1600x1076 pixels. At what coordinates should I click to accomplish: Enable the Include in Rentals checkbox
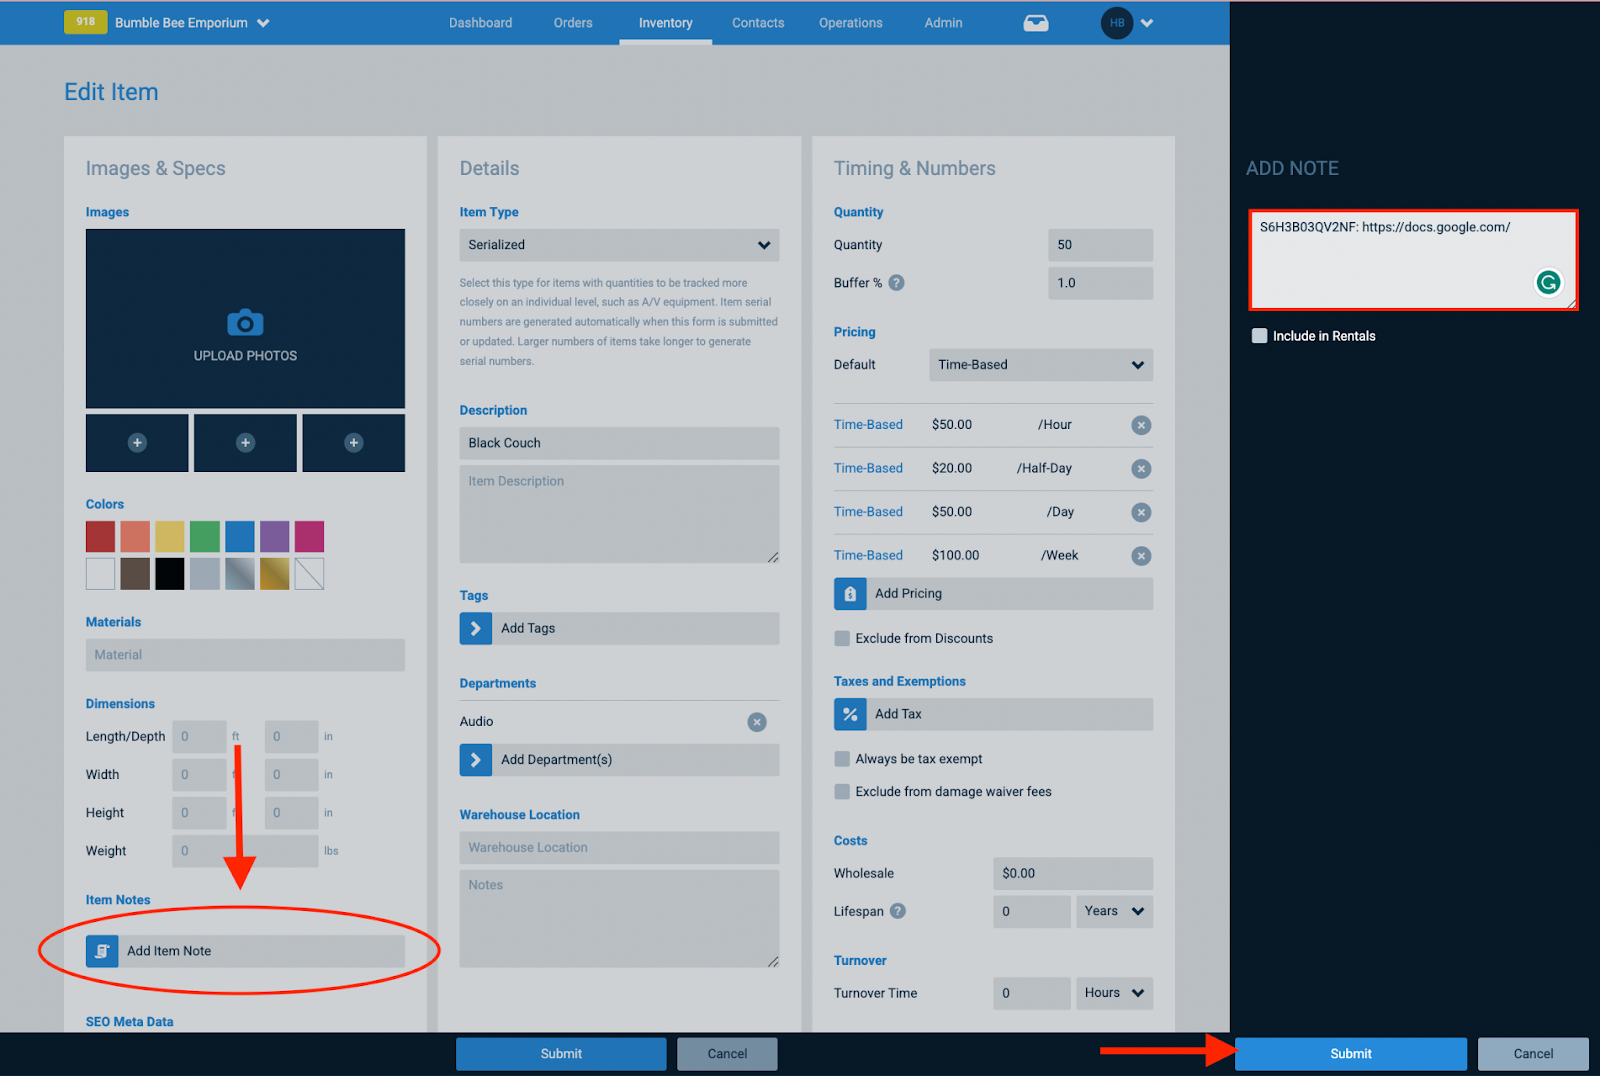tap(1259, 336)
